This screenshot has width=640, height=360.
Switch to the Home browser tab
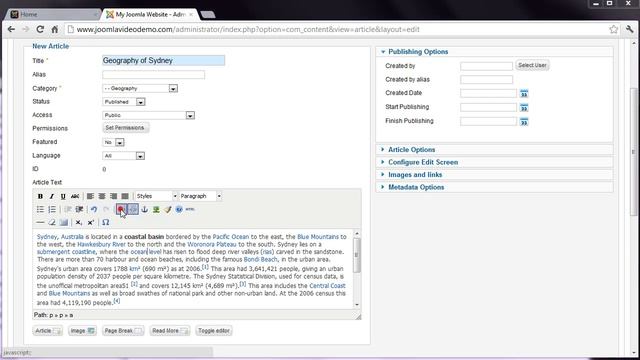pos(52,14)
